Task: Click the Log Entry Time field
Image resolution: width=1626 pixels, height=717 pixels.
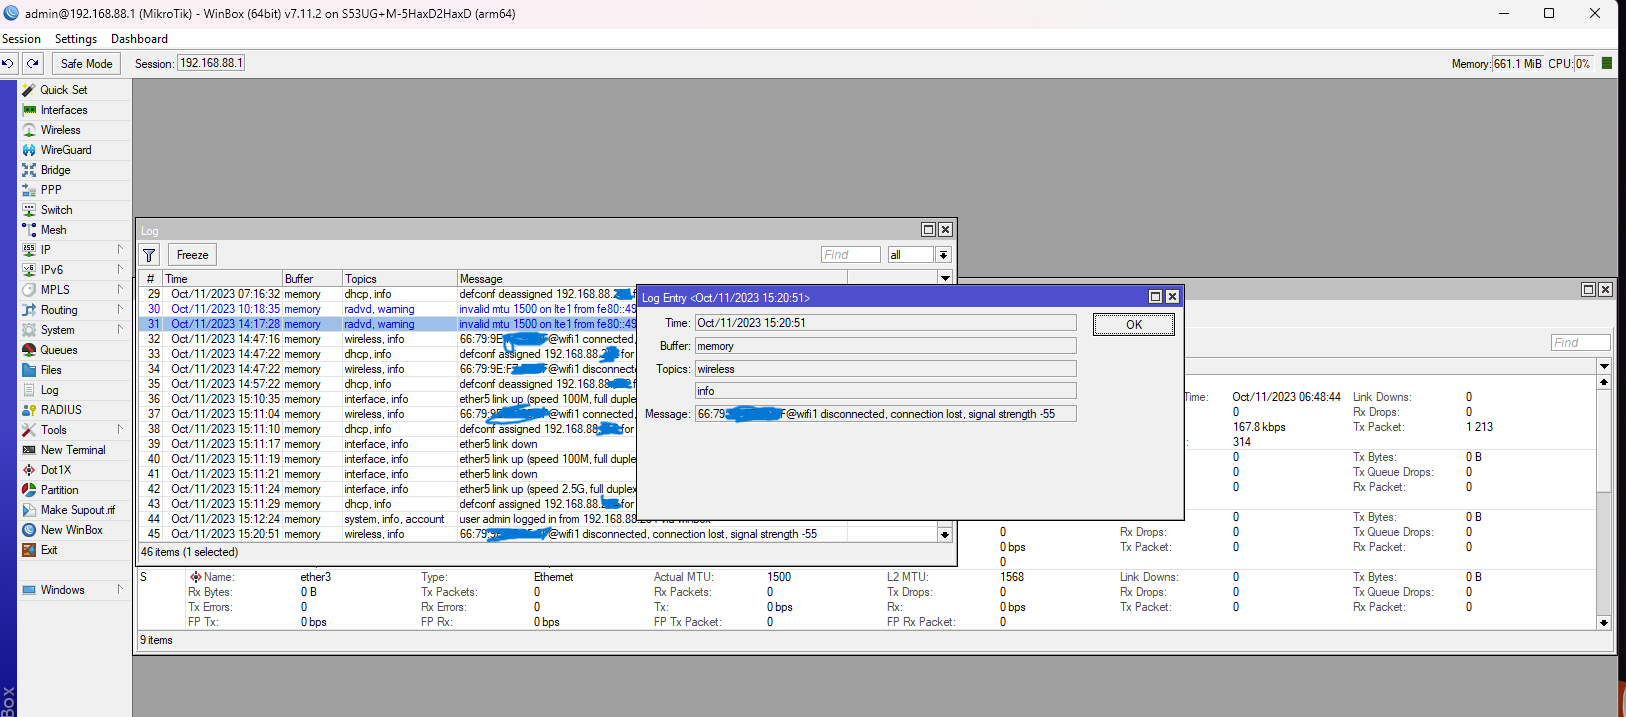Action: pos(885,323)
